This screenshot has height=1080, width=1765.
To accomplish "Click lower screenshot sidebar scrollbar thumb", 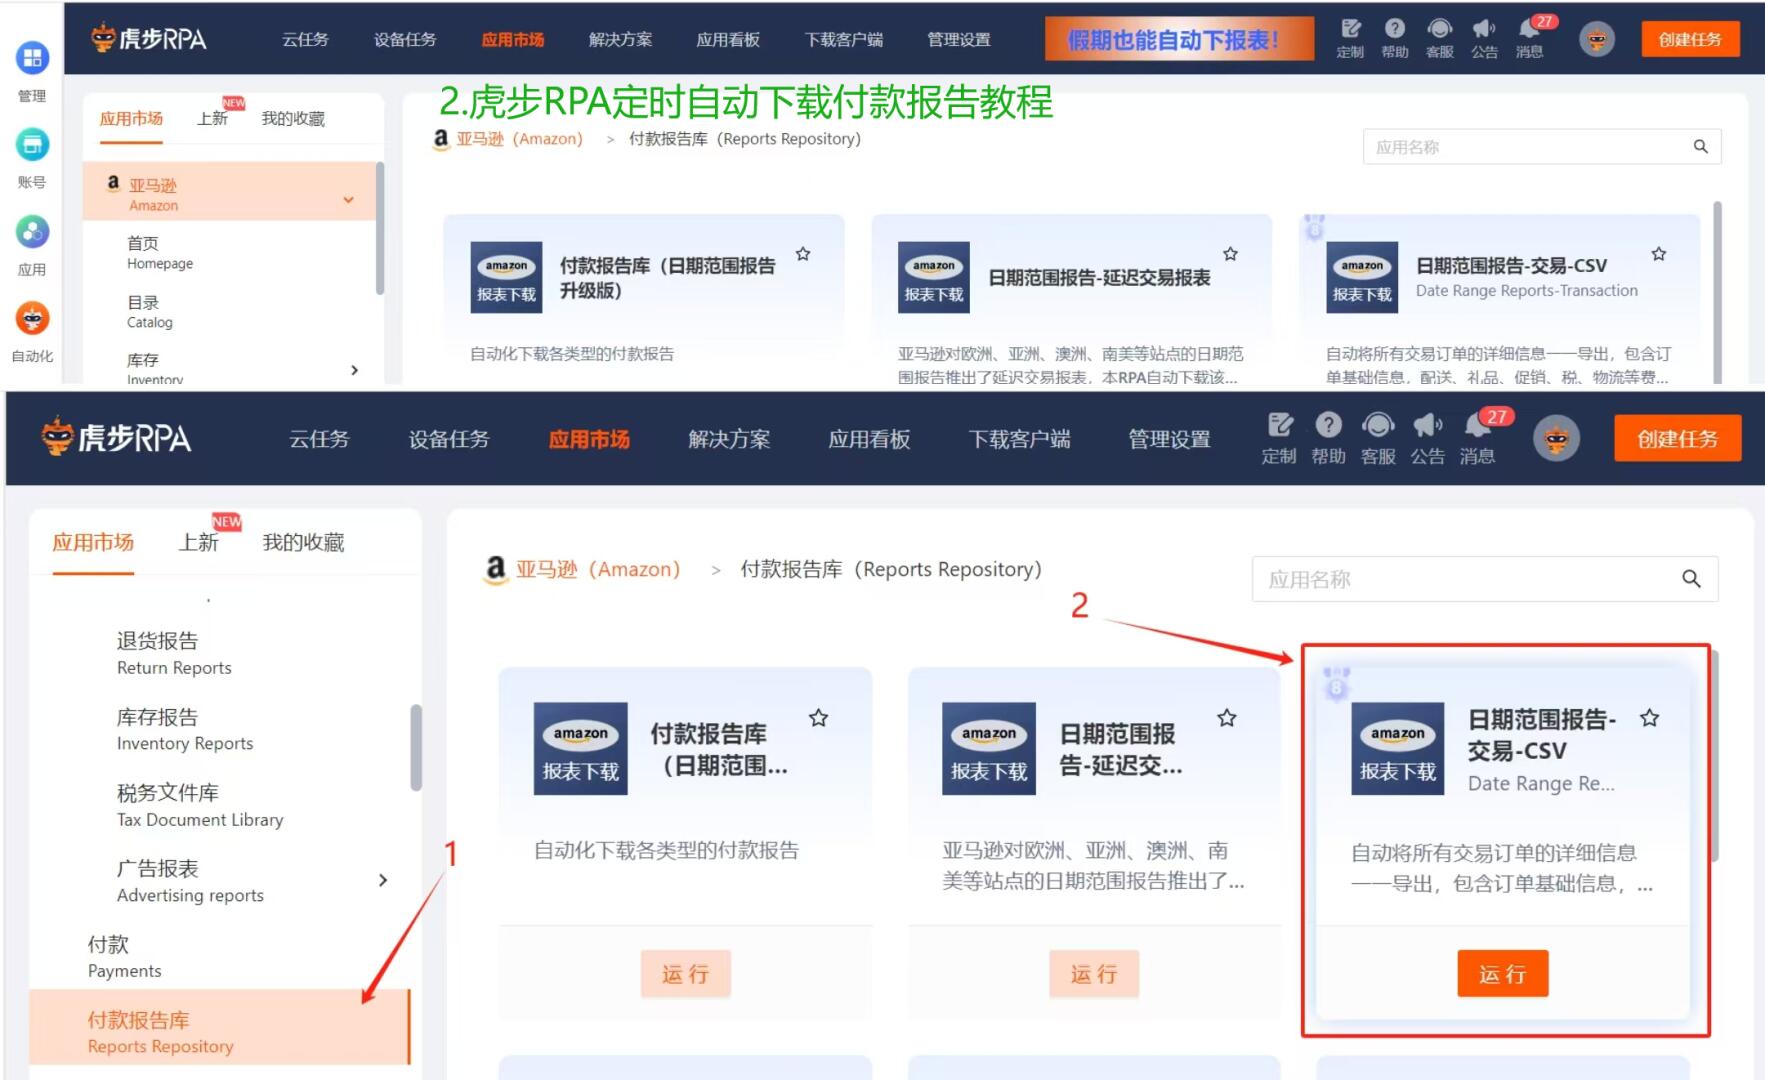I will coord(415,747).
